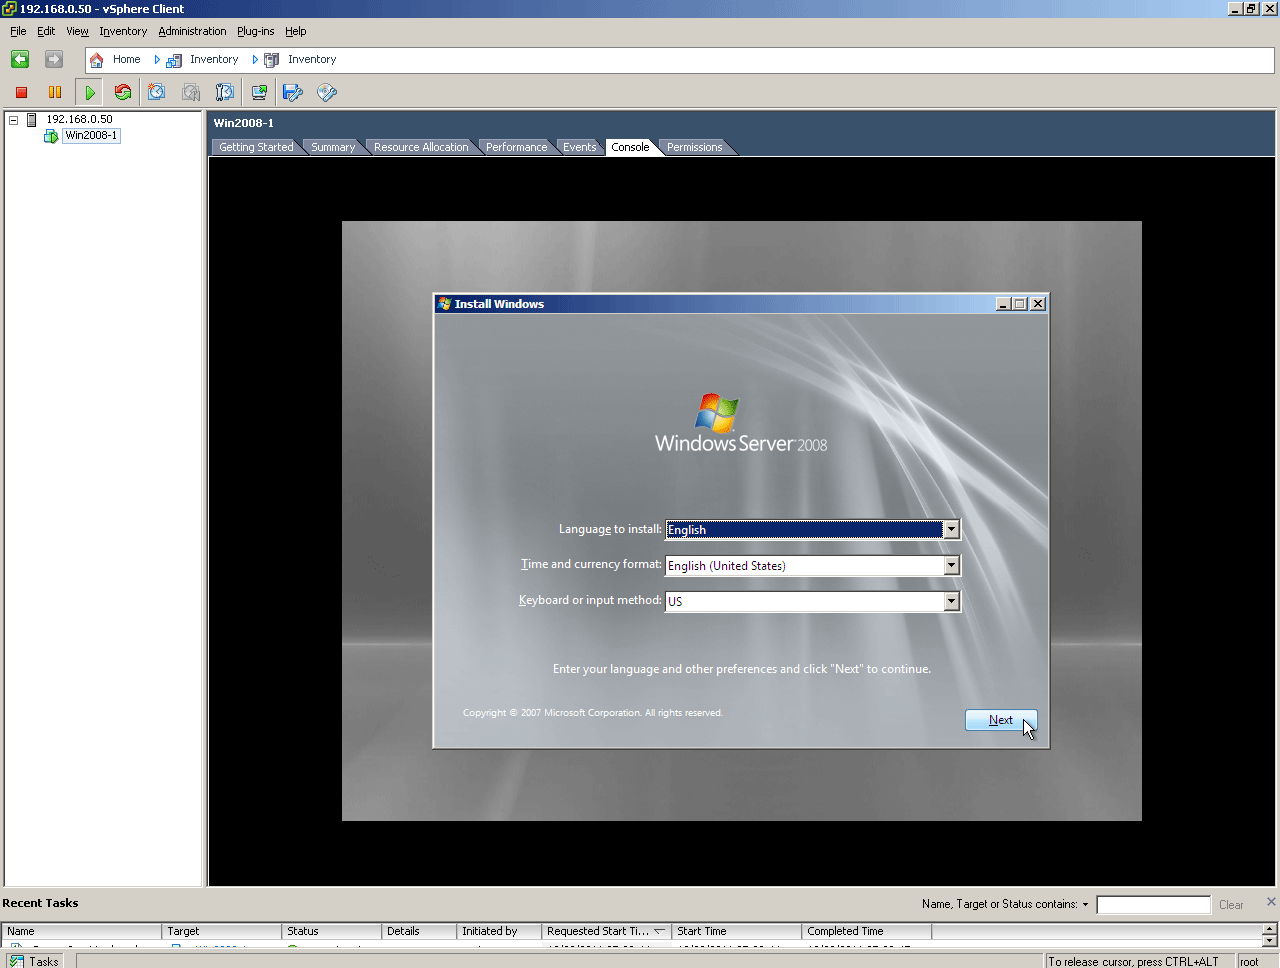Screen dimensions: 1280x968
Task: Click the Clear button in Recent Tasks
Action: point(1231,905)
